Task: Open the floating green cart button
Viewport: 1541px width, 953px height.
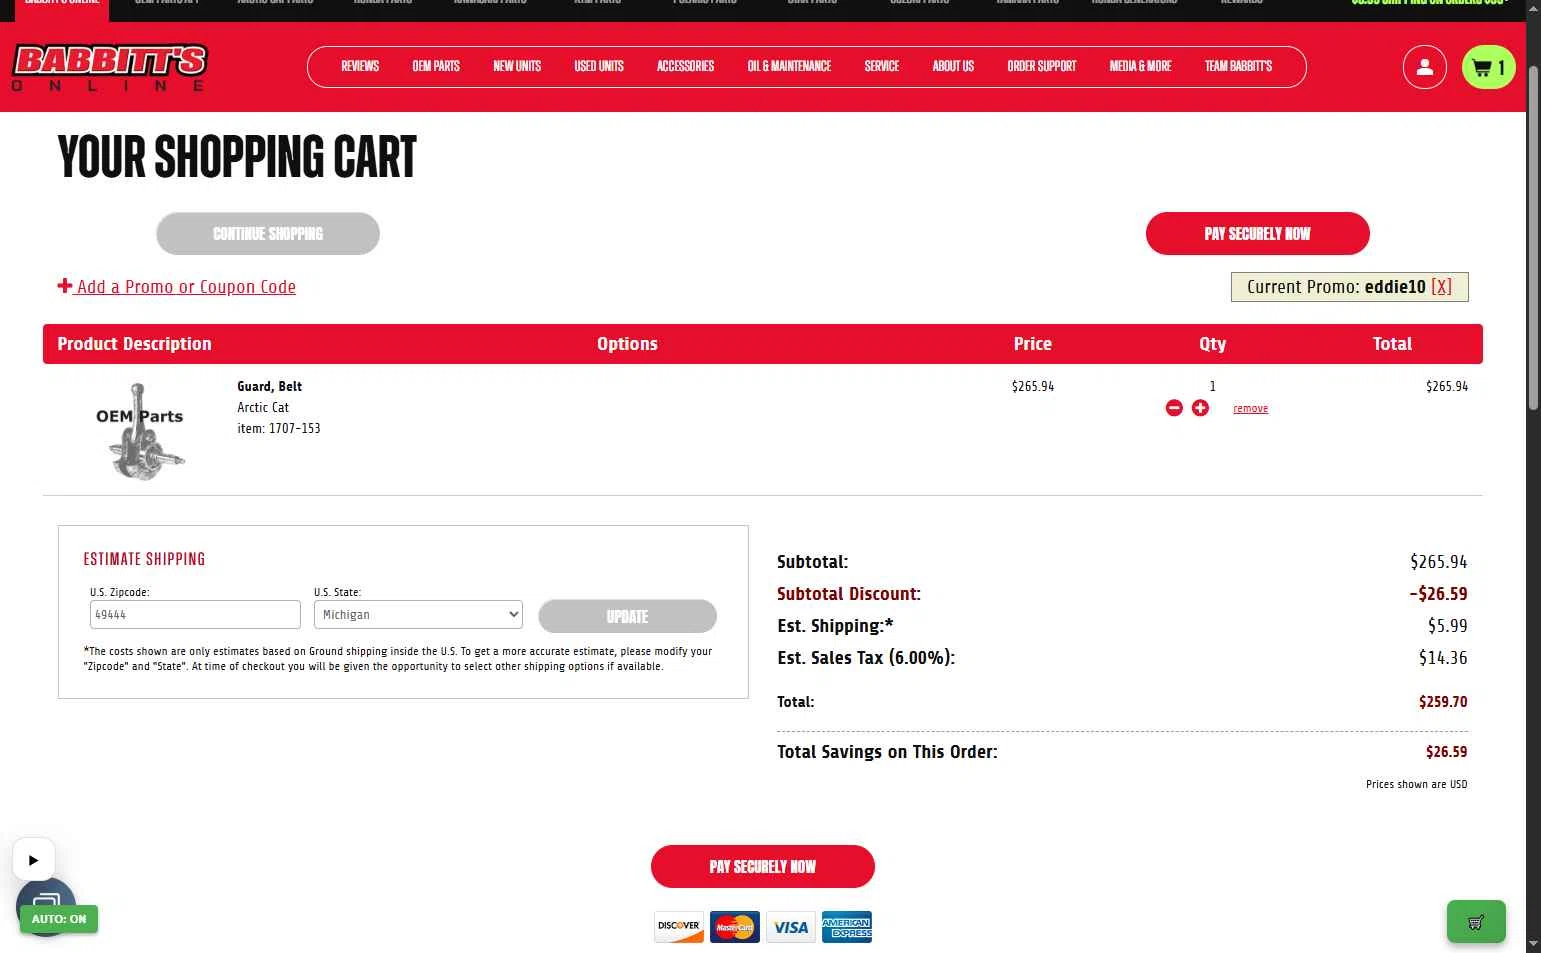Action: (1476, 922)
